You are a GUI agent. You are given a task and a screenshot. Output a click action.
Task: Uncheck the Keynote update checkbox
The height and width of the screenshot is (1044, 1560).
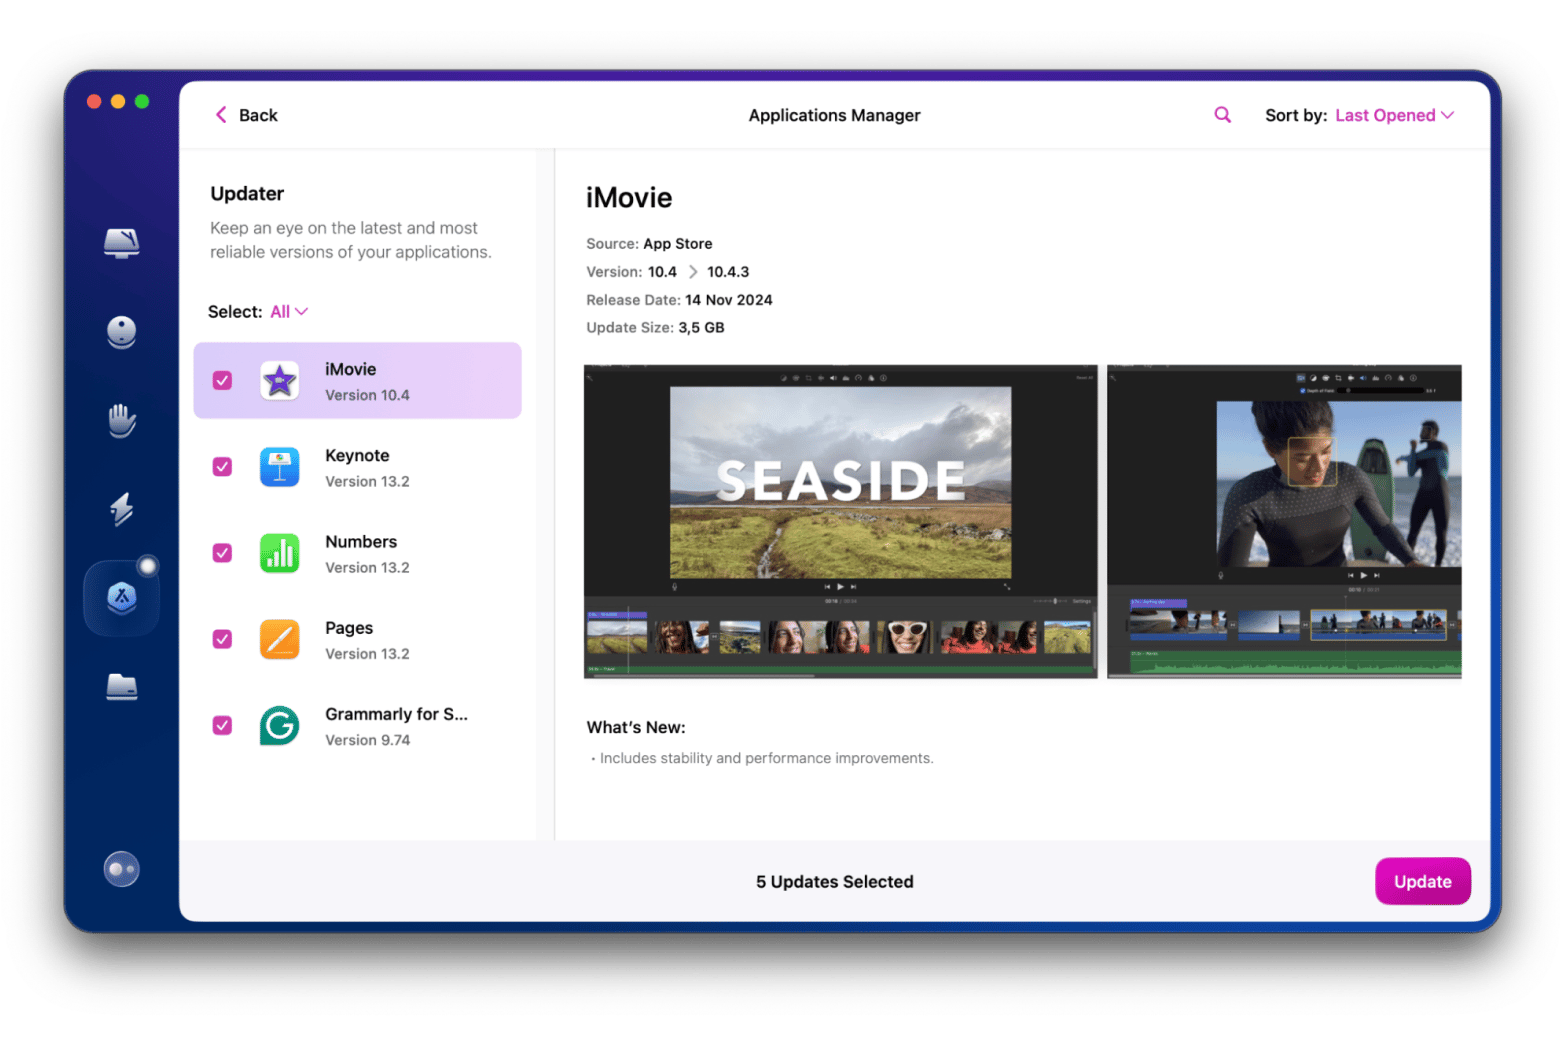[222, 467]
